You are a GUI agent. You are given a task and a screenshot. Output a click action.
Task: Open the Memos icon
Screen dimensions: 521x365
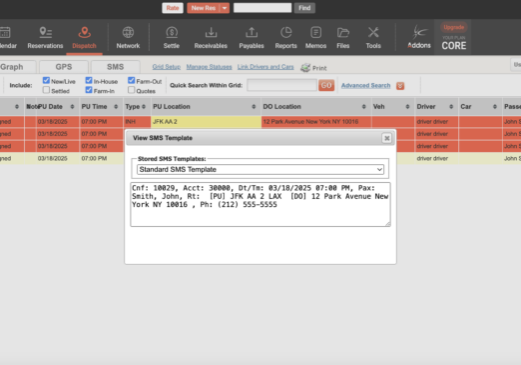click(x=316, y=32)
